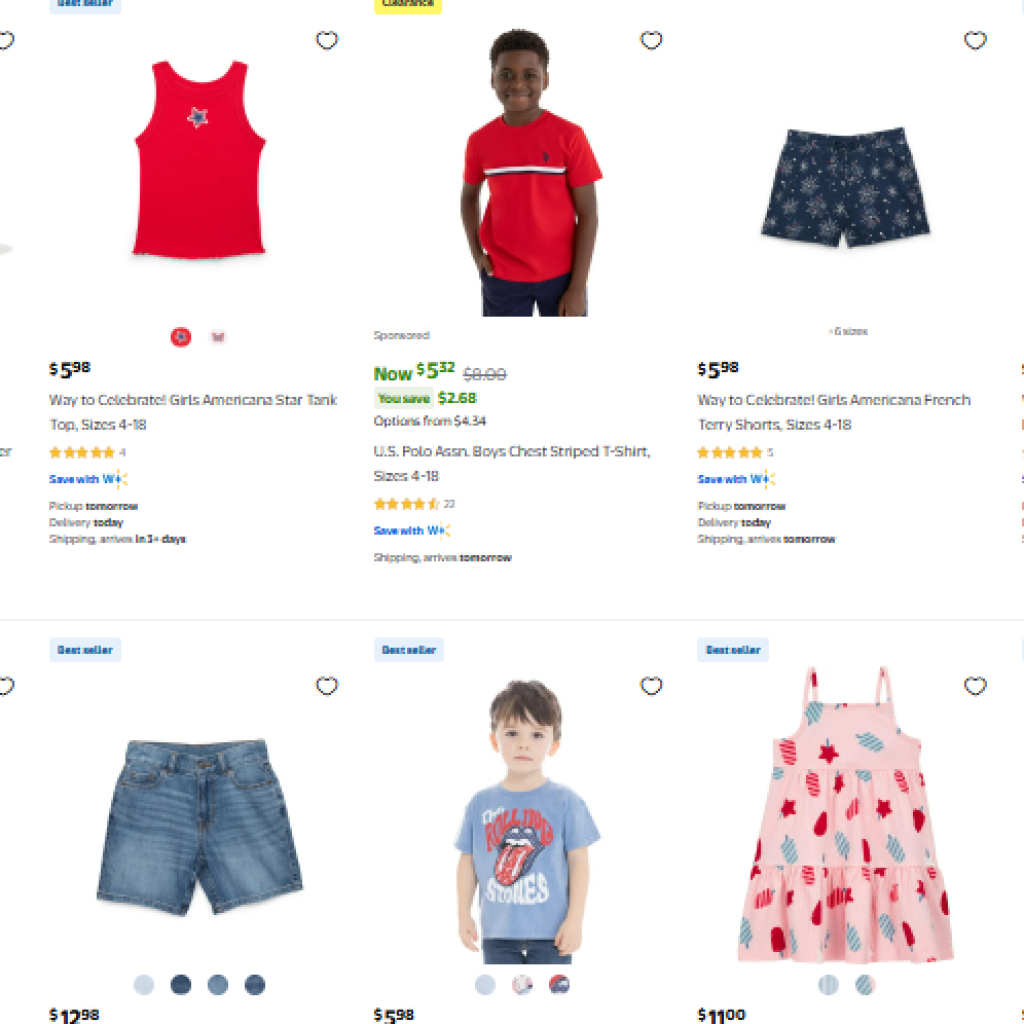Viewport: 1024px width, 1024px height.
Task: Heart the pink popsicle print dress
Action: coord(975,686)
